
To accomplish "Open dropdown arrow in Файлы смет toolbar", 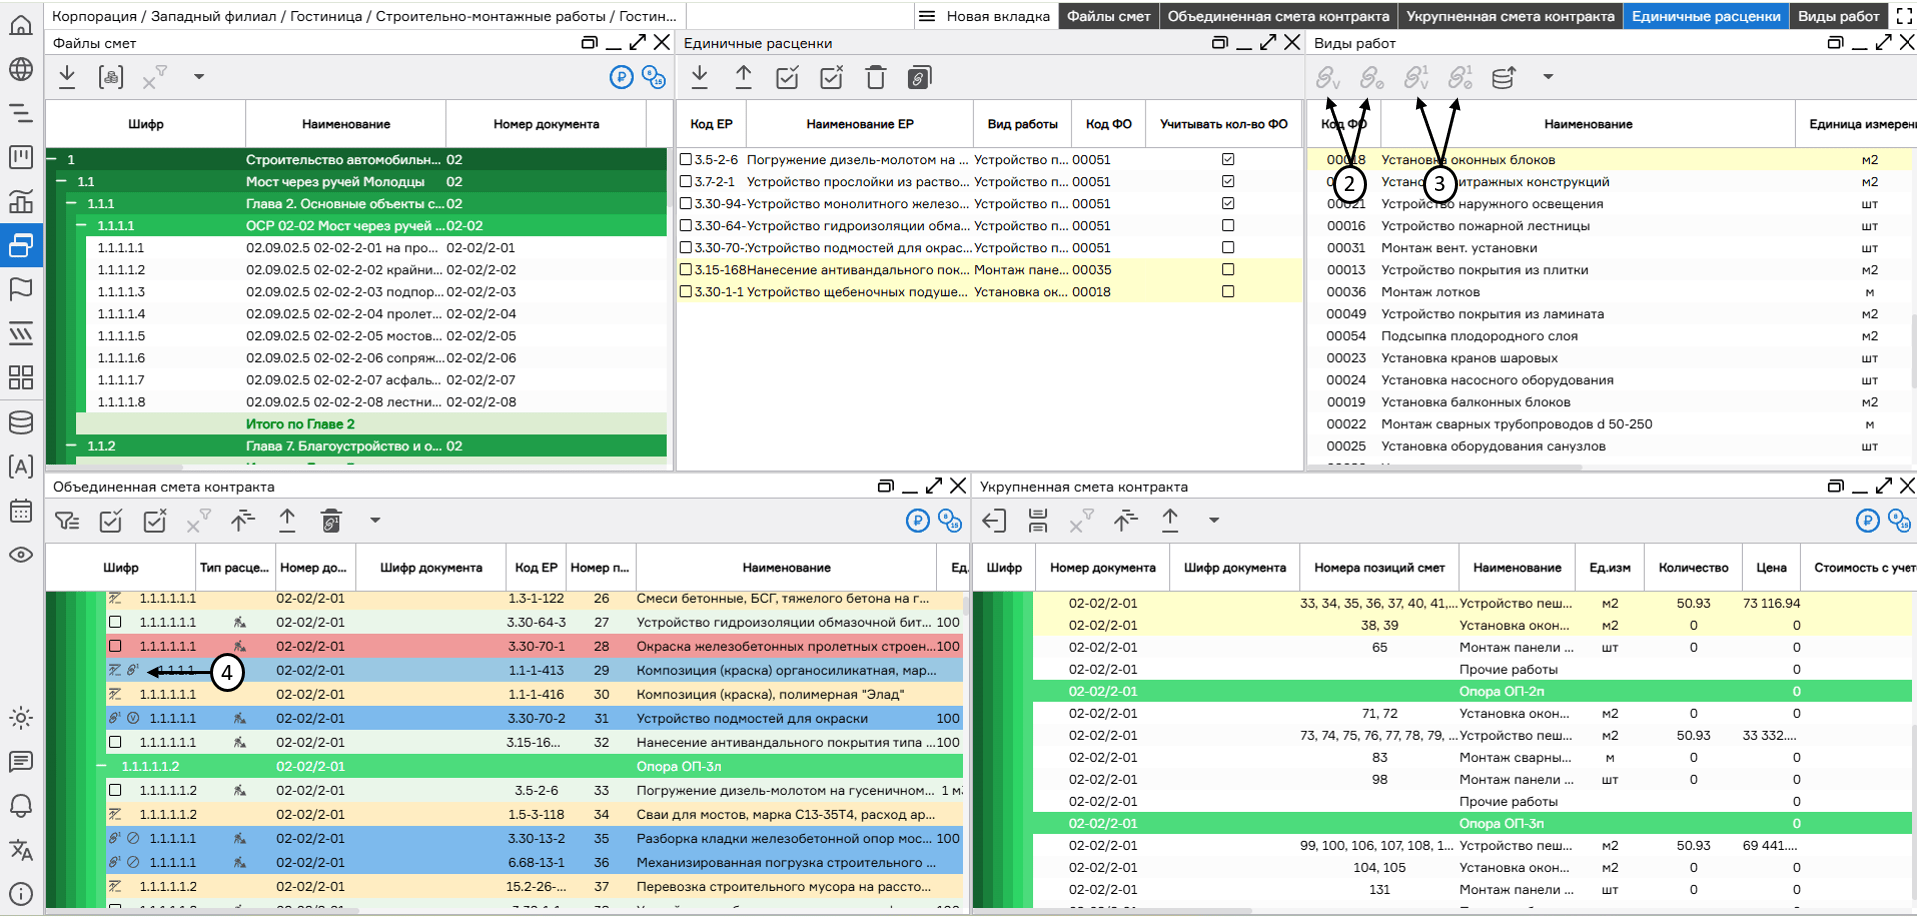I will click(199, 77).
